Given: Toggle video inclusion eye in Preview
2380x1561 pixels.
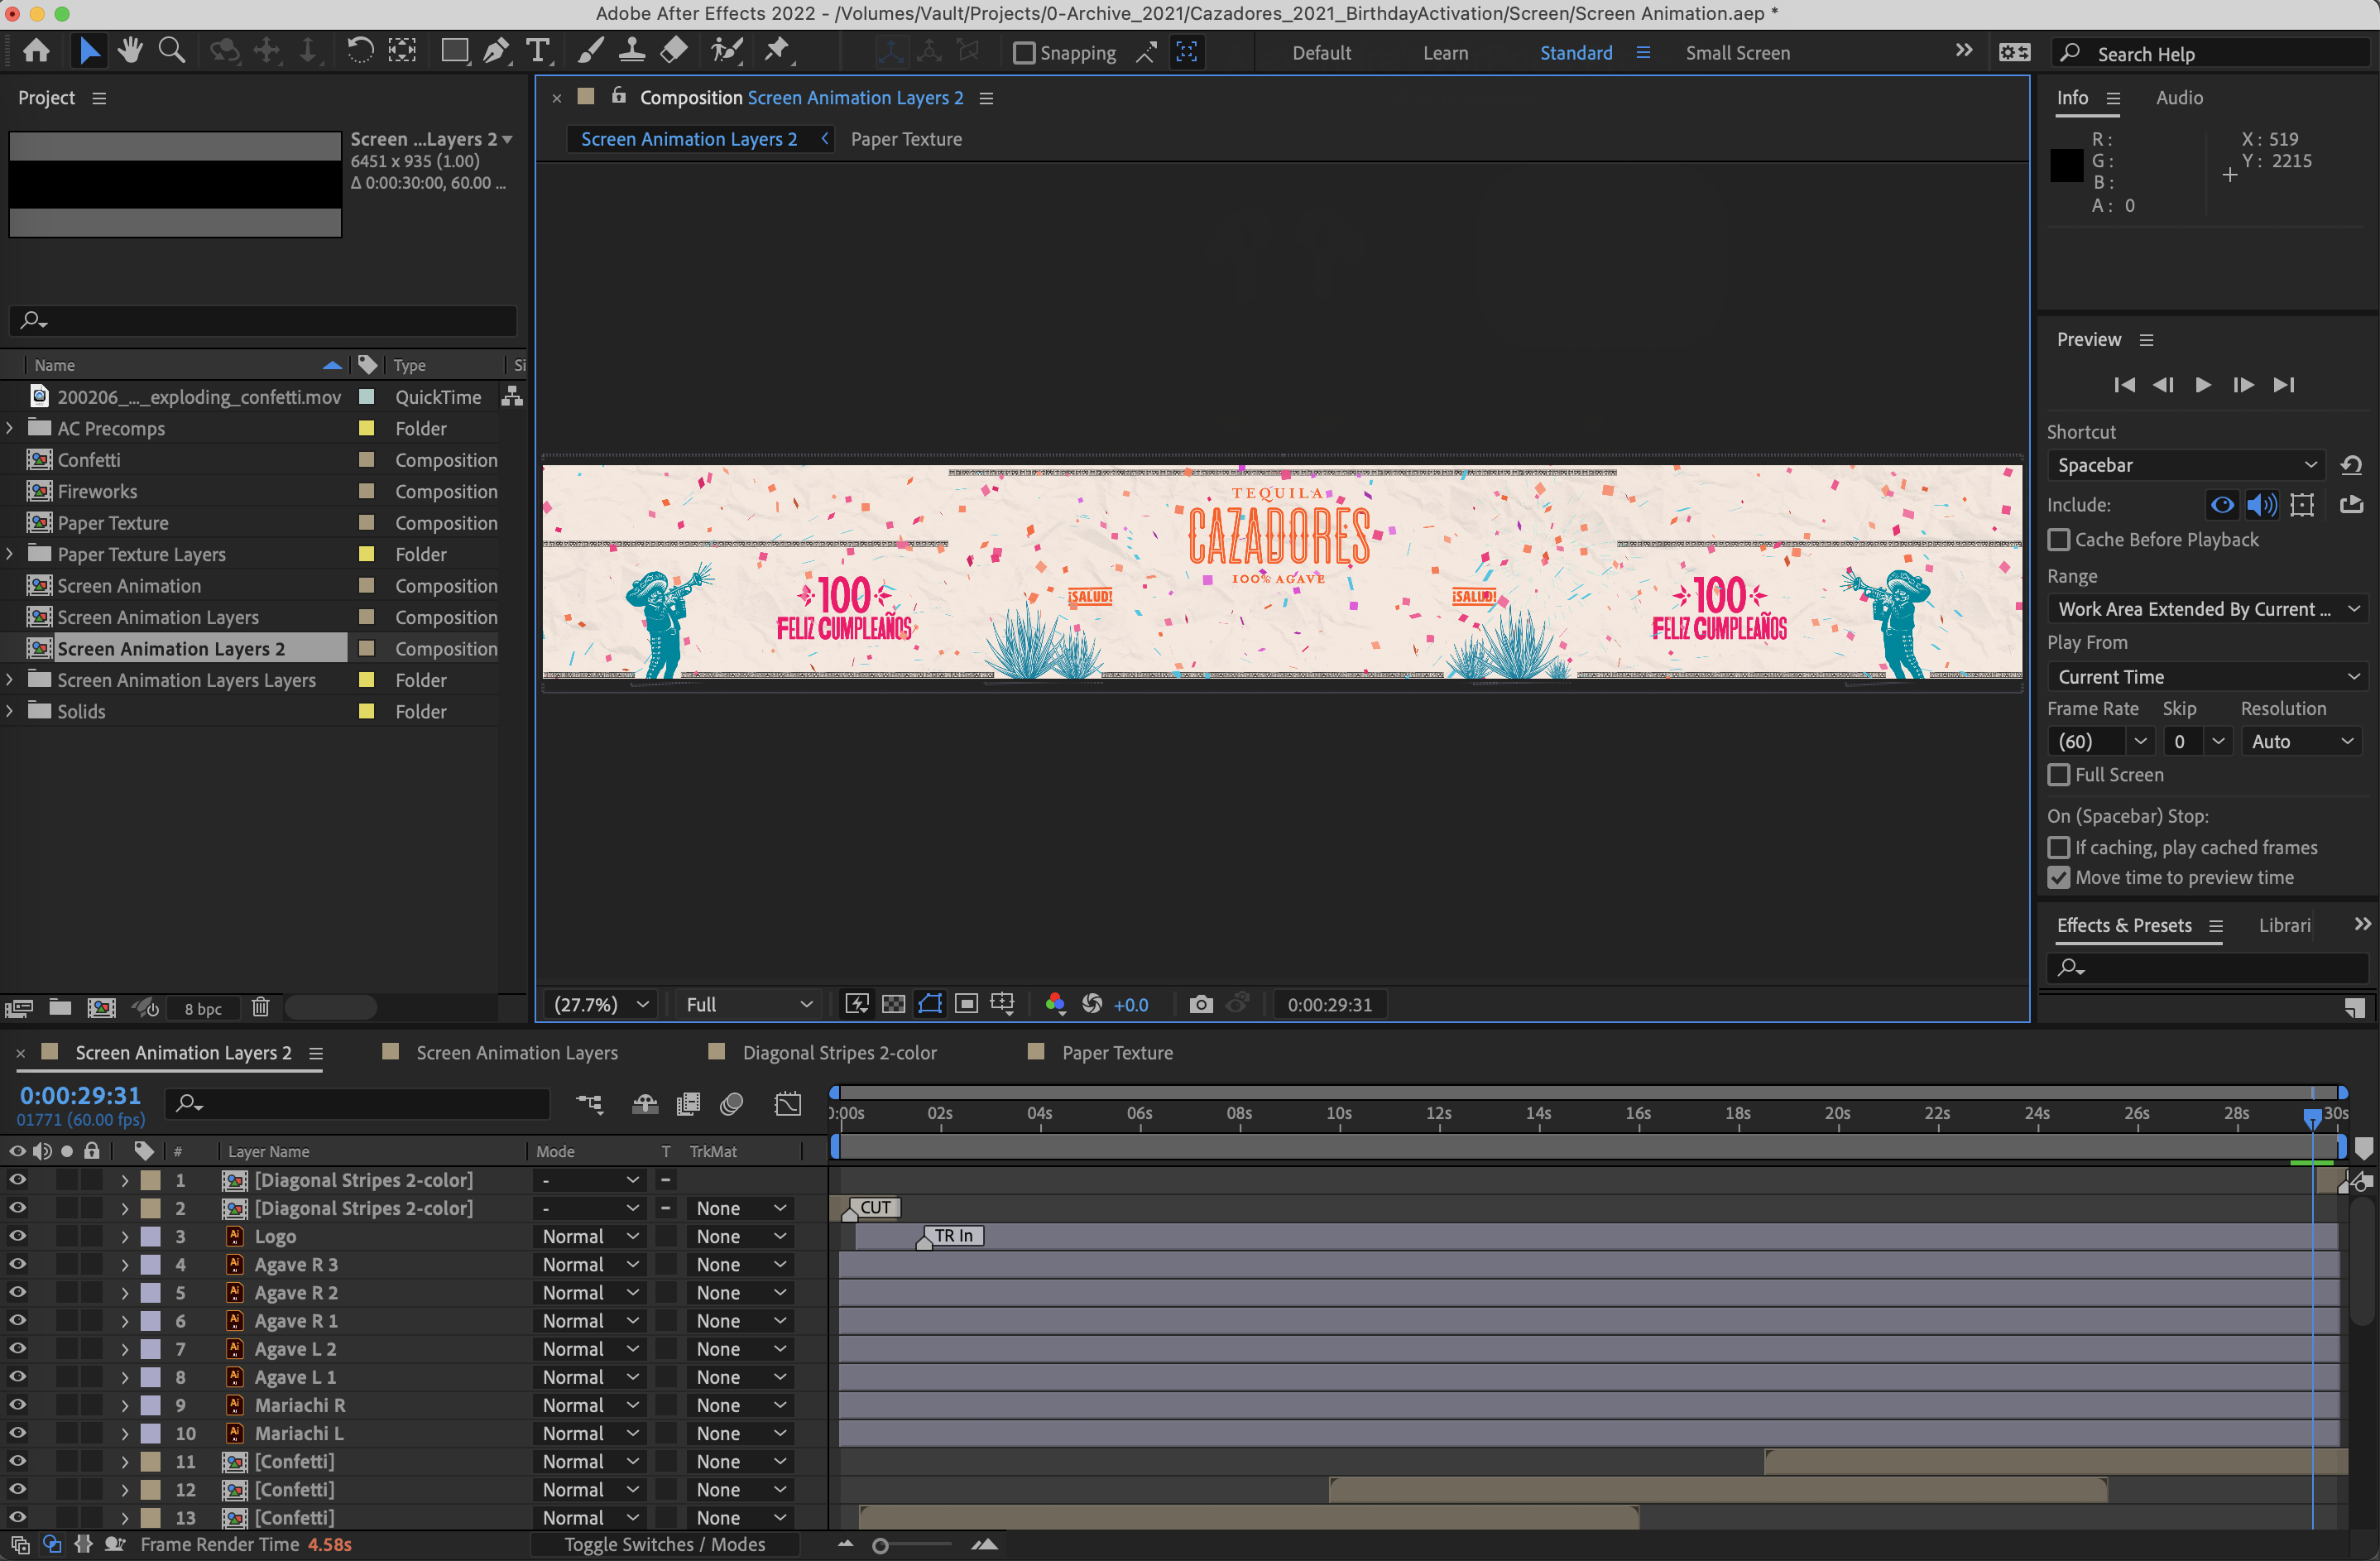Looking at the screenshot, I should [x=2221, y=505].
